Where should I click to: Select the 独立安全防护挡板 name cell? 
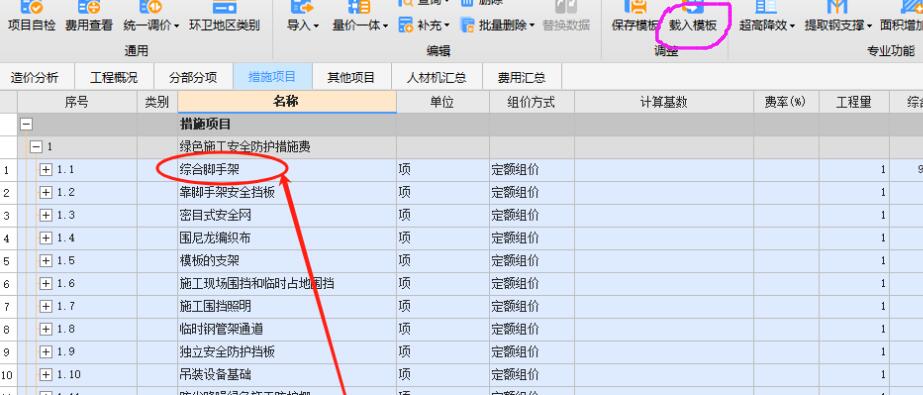pos(287,352)
